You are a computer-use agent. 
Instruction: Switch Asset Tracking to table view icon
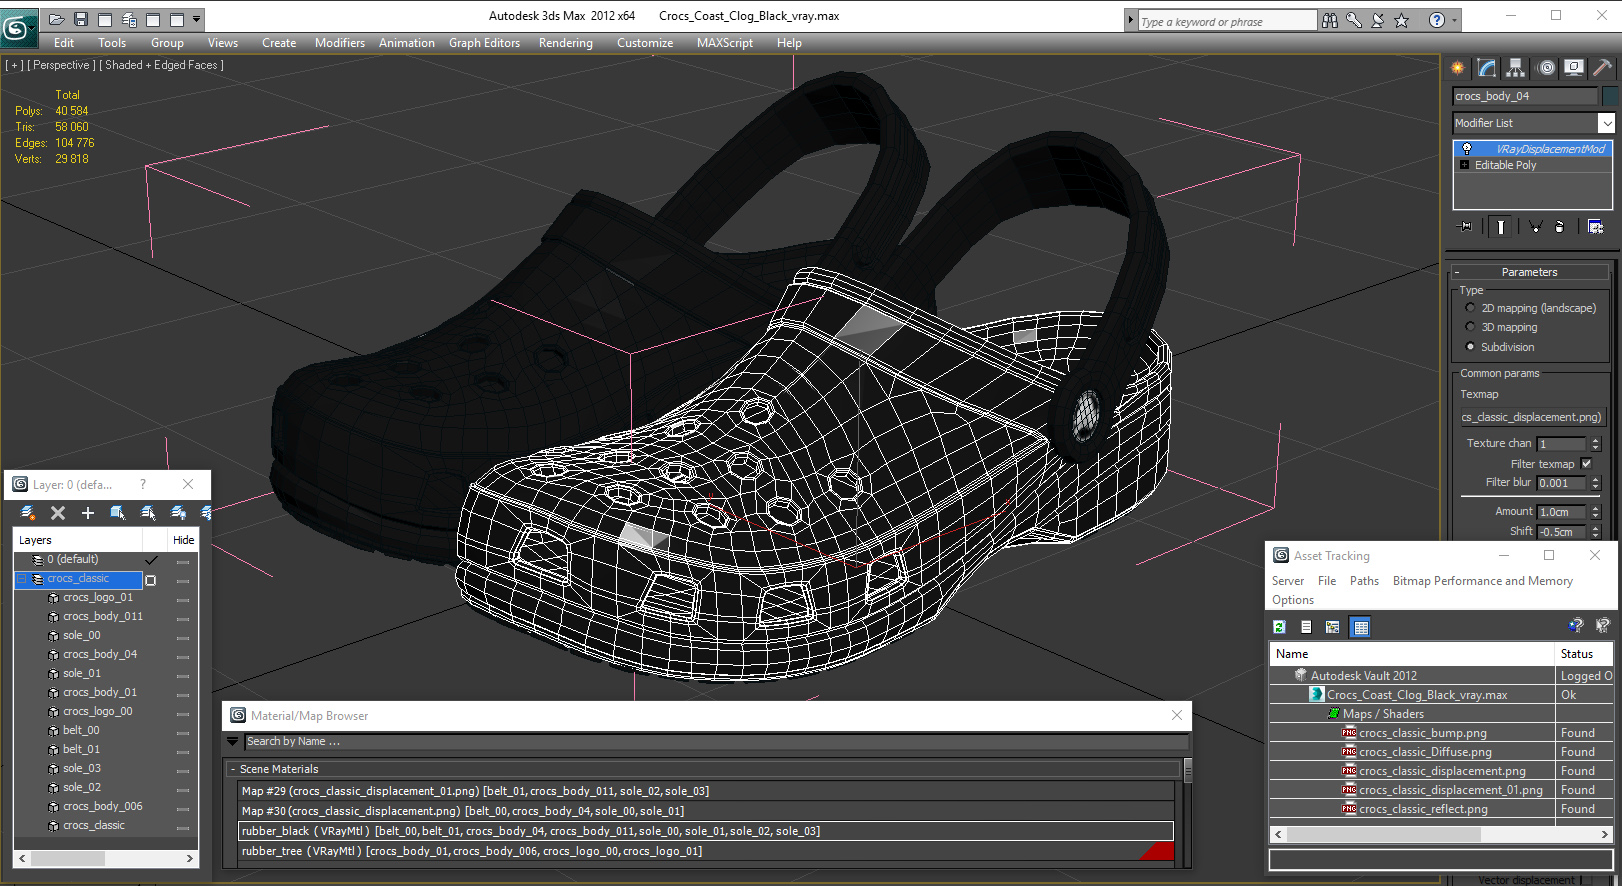click(1360, 627)
